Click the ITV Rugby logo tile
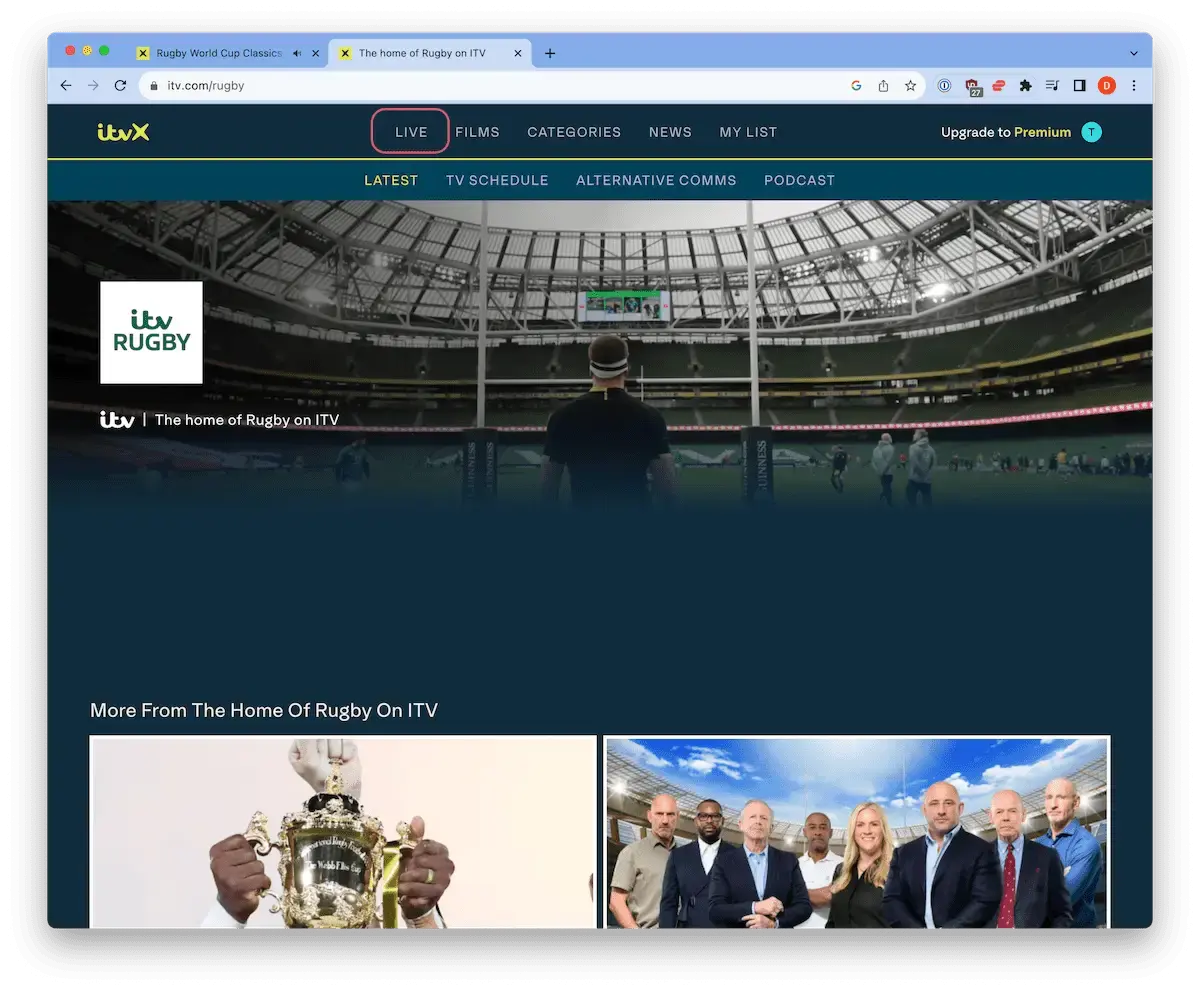Viewport: 1200px width, 991px height. (x=151, y=332)
